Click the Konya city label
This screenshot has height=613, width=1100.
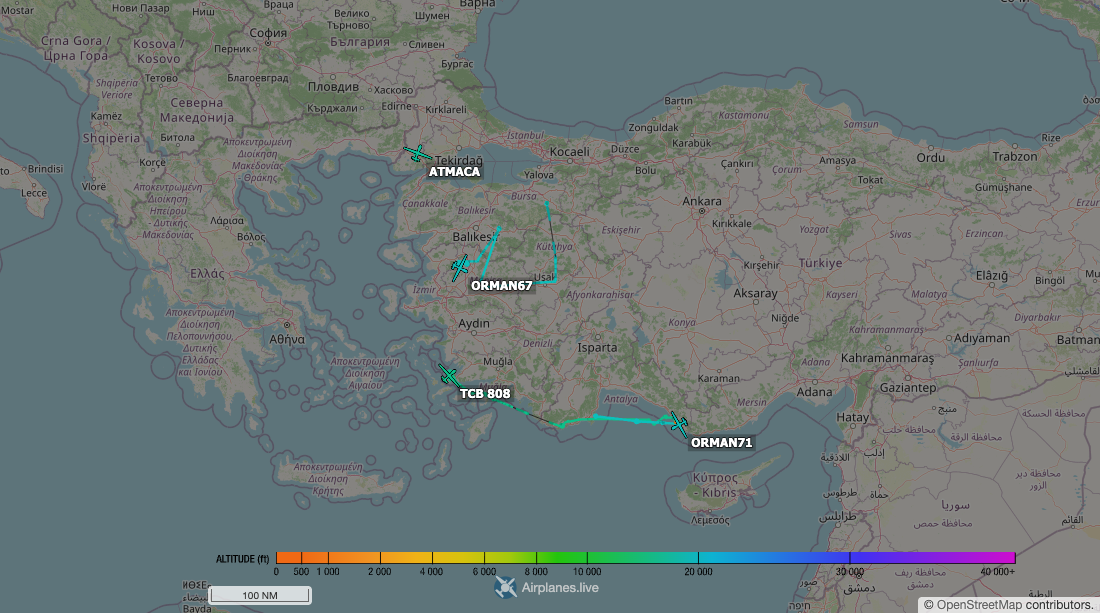pos(682,323)
